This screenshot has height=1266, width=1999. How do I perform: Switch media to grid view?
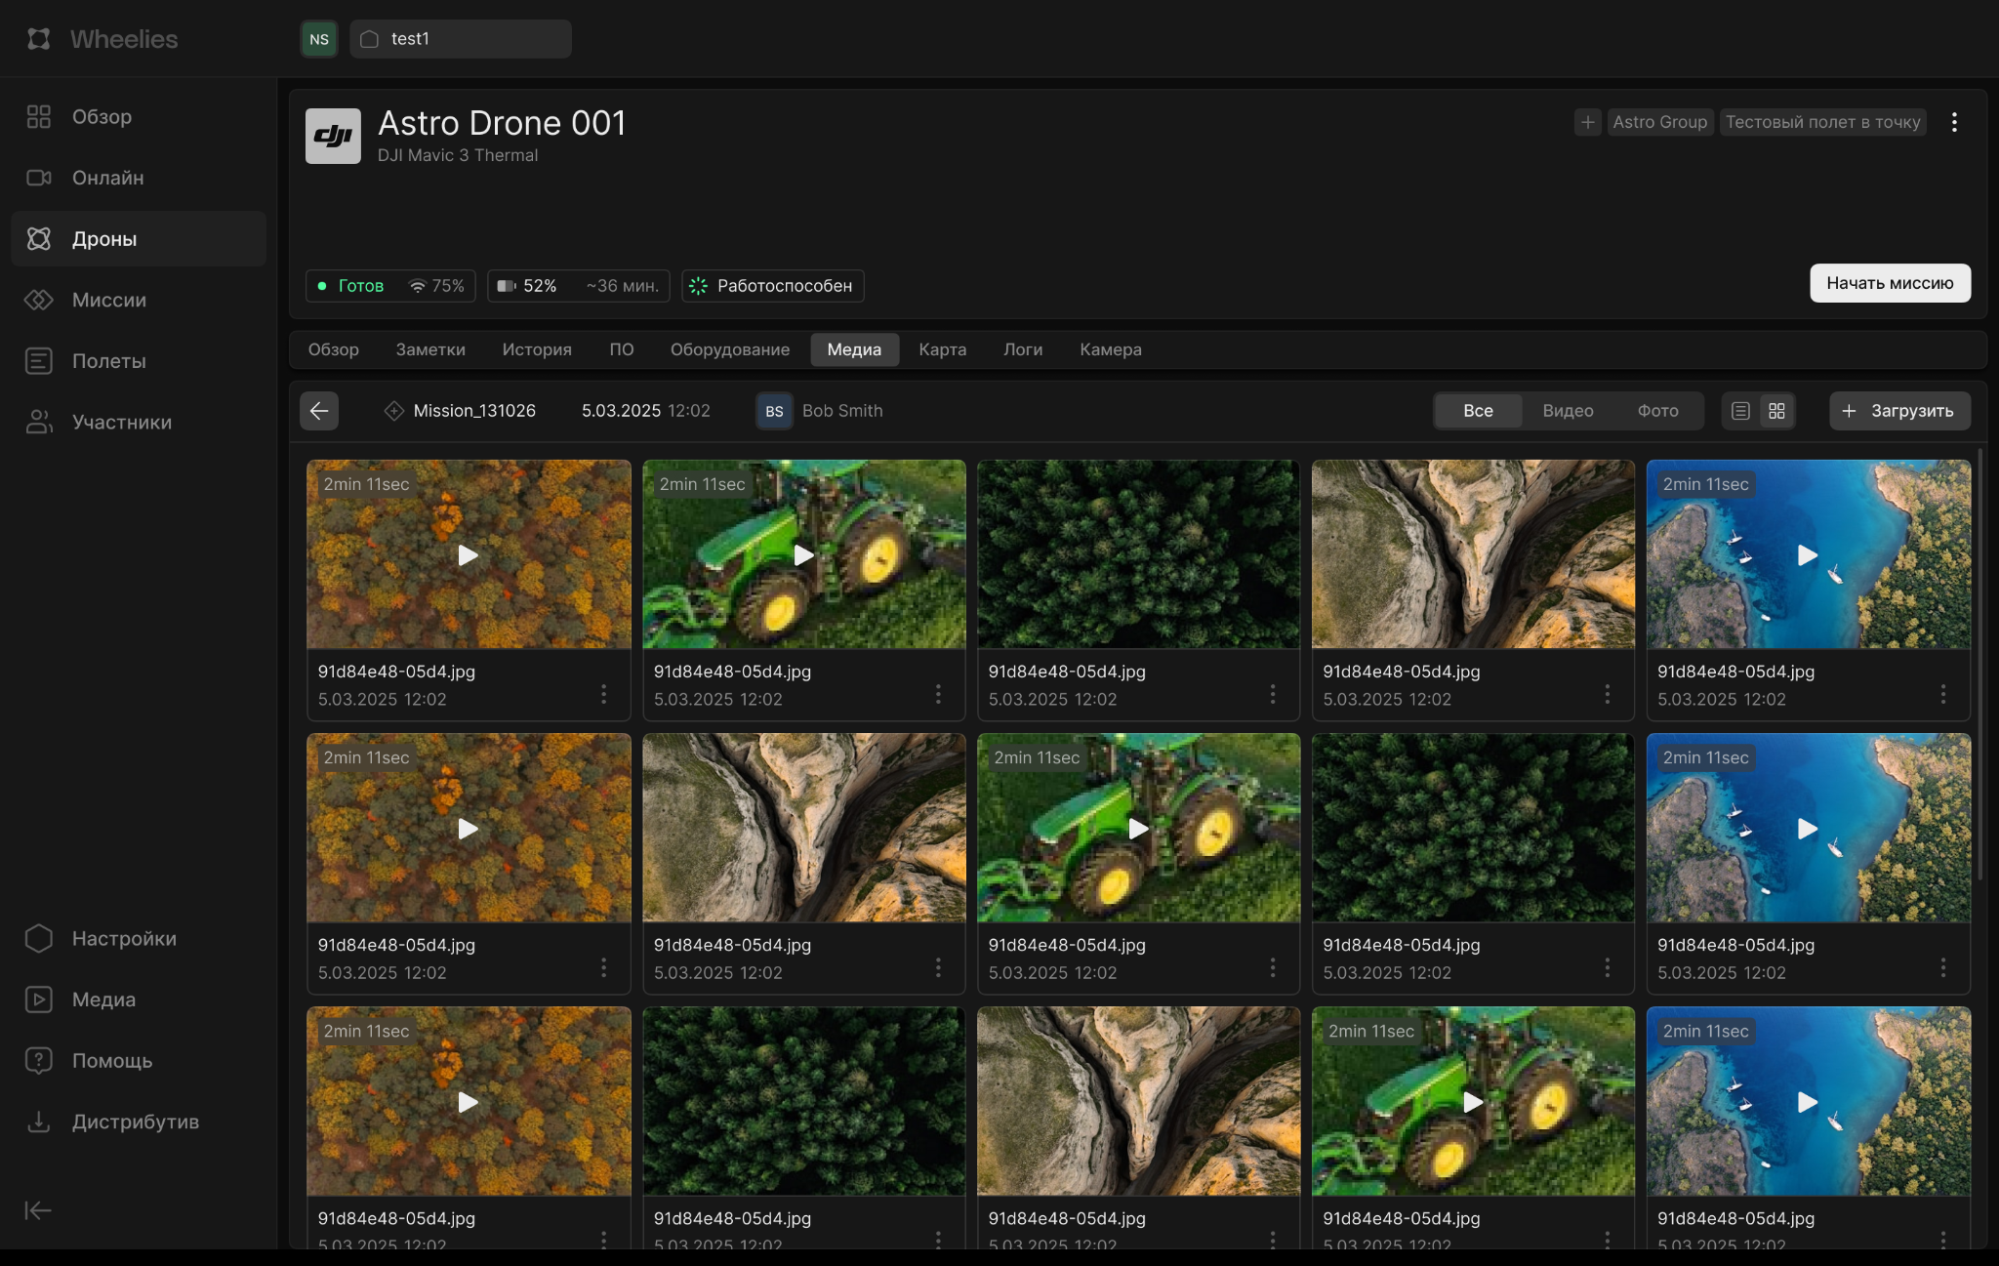tap(1777, 411)
